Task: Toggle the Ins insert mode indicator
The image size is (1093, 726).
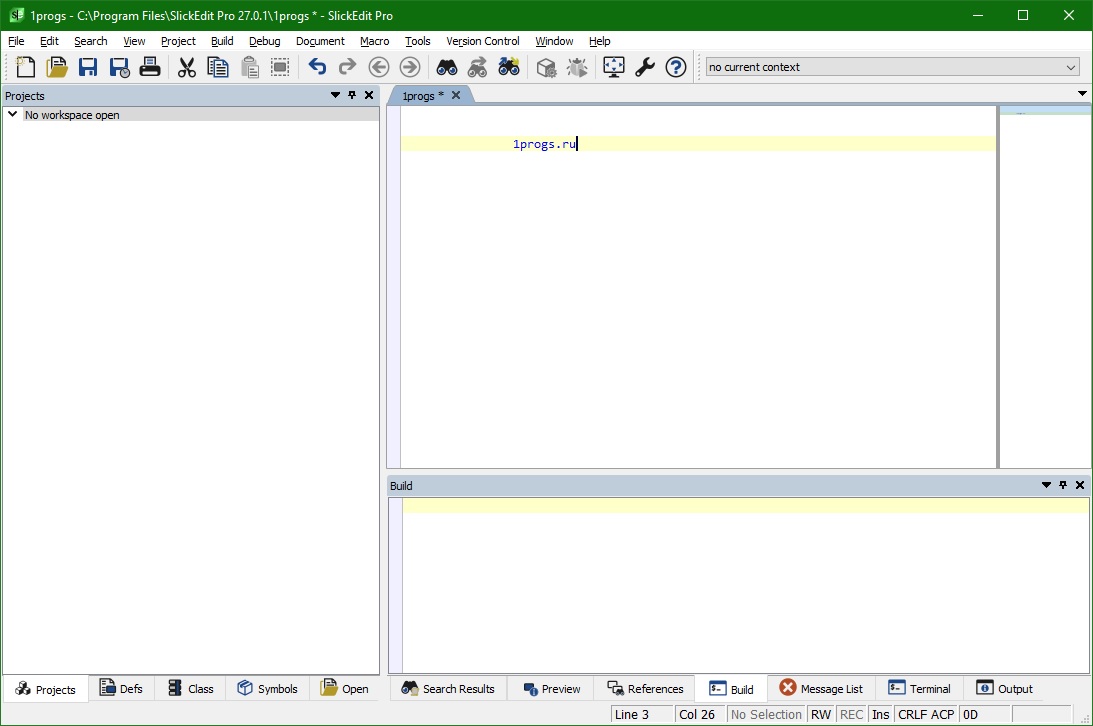Action: pos(880,715)
